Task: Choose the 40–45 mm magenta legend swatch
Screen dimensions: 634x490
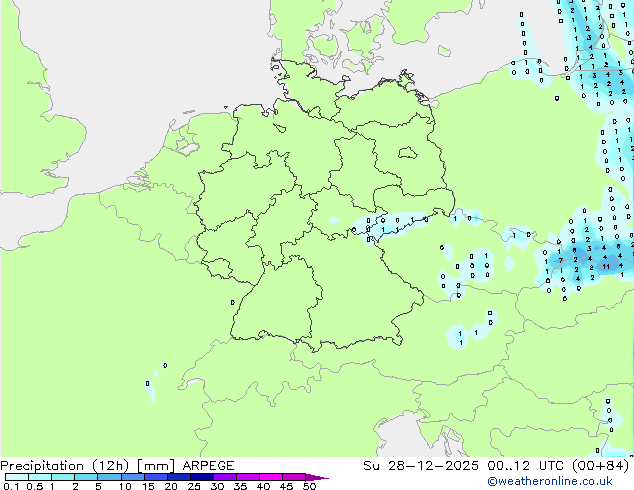Action: (271, 477)
